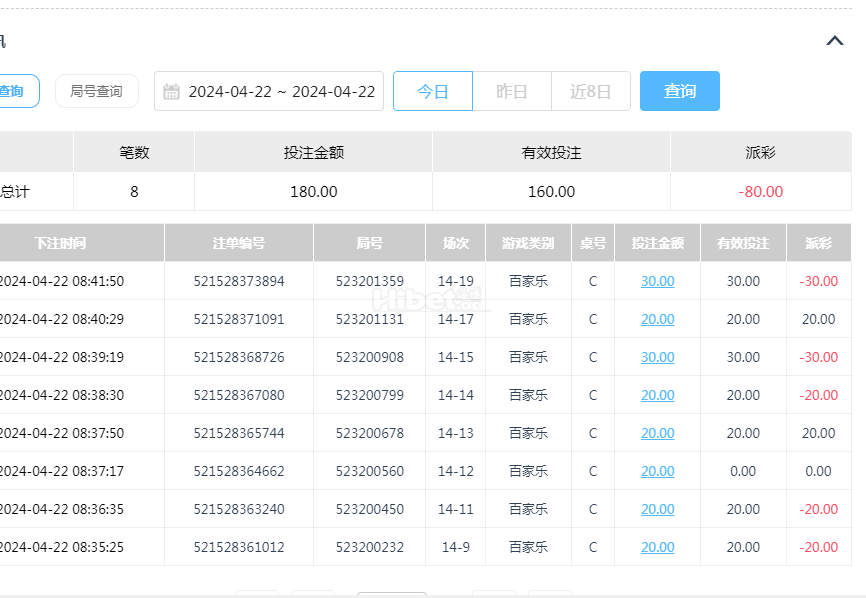Collapse the section with the up chevron
Image resolution: width=866 pixels, height=598 pixels.
coord(835,40)
